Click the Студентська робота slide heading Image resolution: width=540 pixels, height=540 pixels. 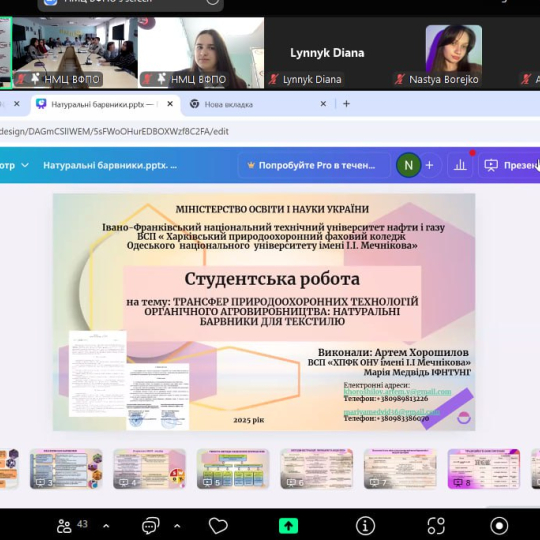coord(272,279)
